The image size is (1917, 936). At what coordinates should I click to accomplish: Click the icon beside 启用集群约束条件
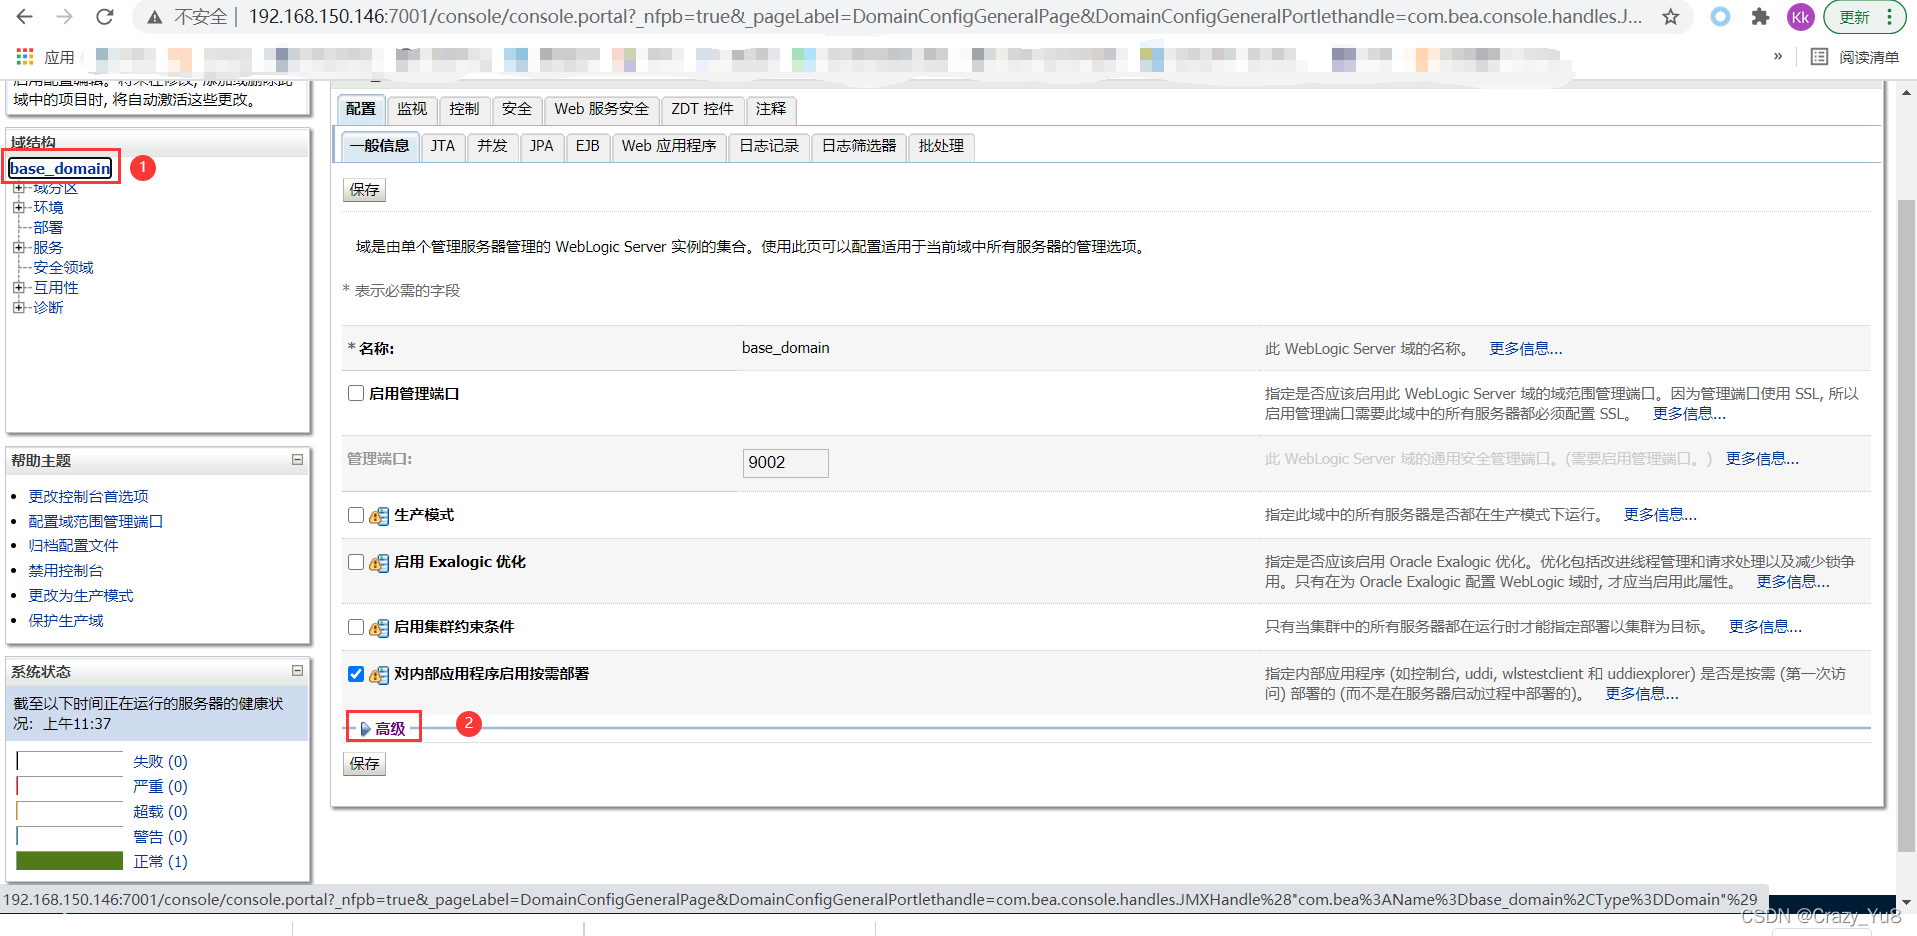[379, 628]
